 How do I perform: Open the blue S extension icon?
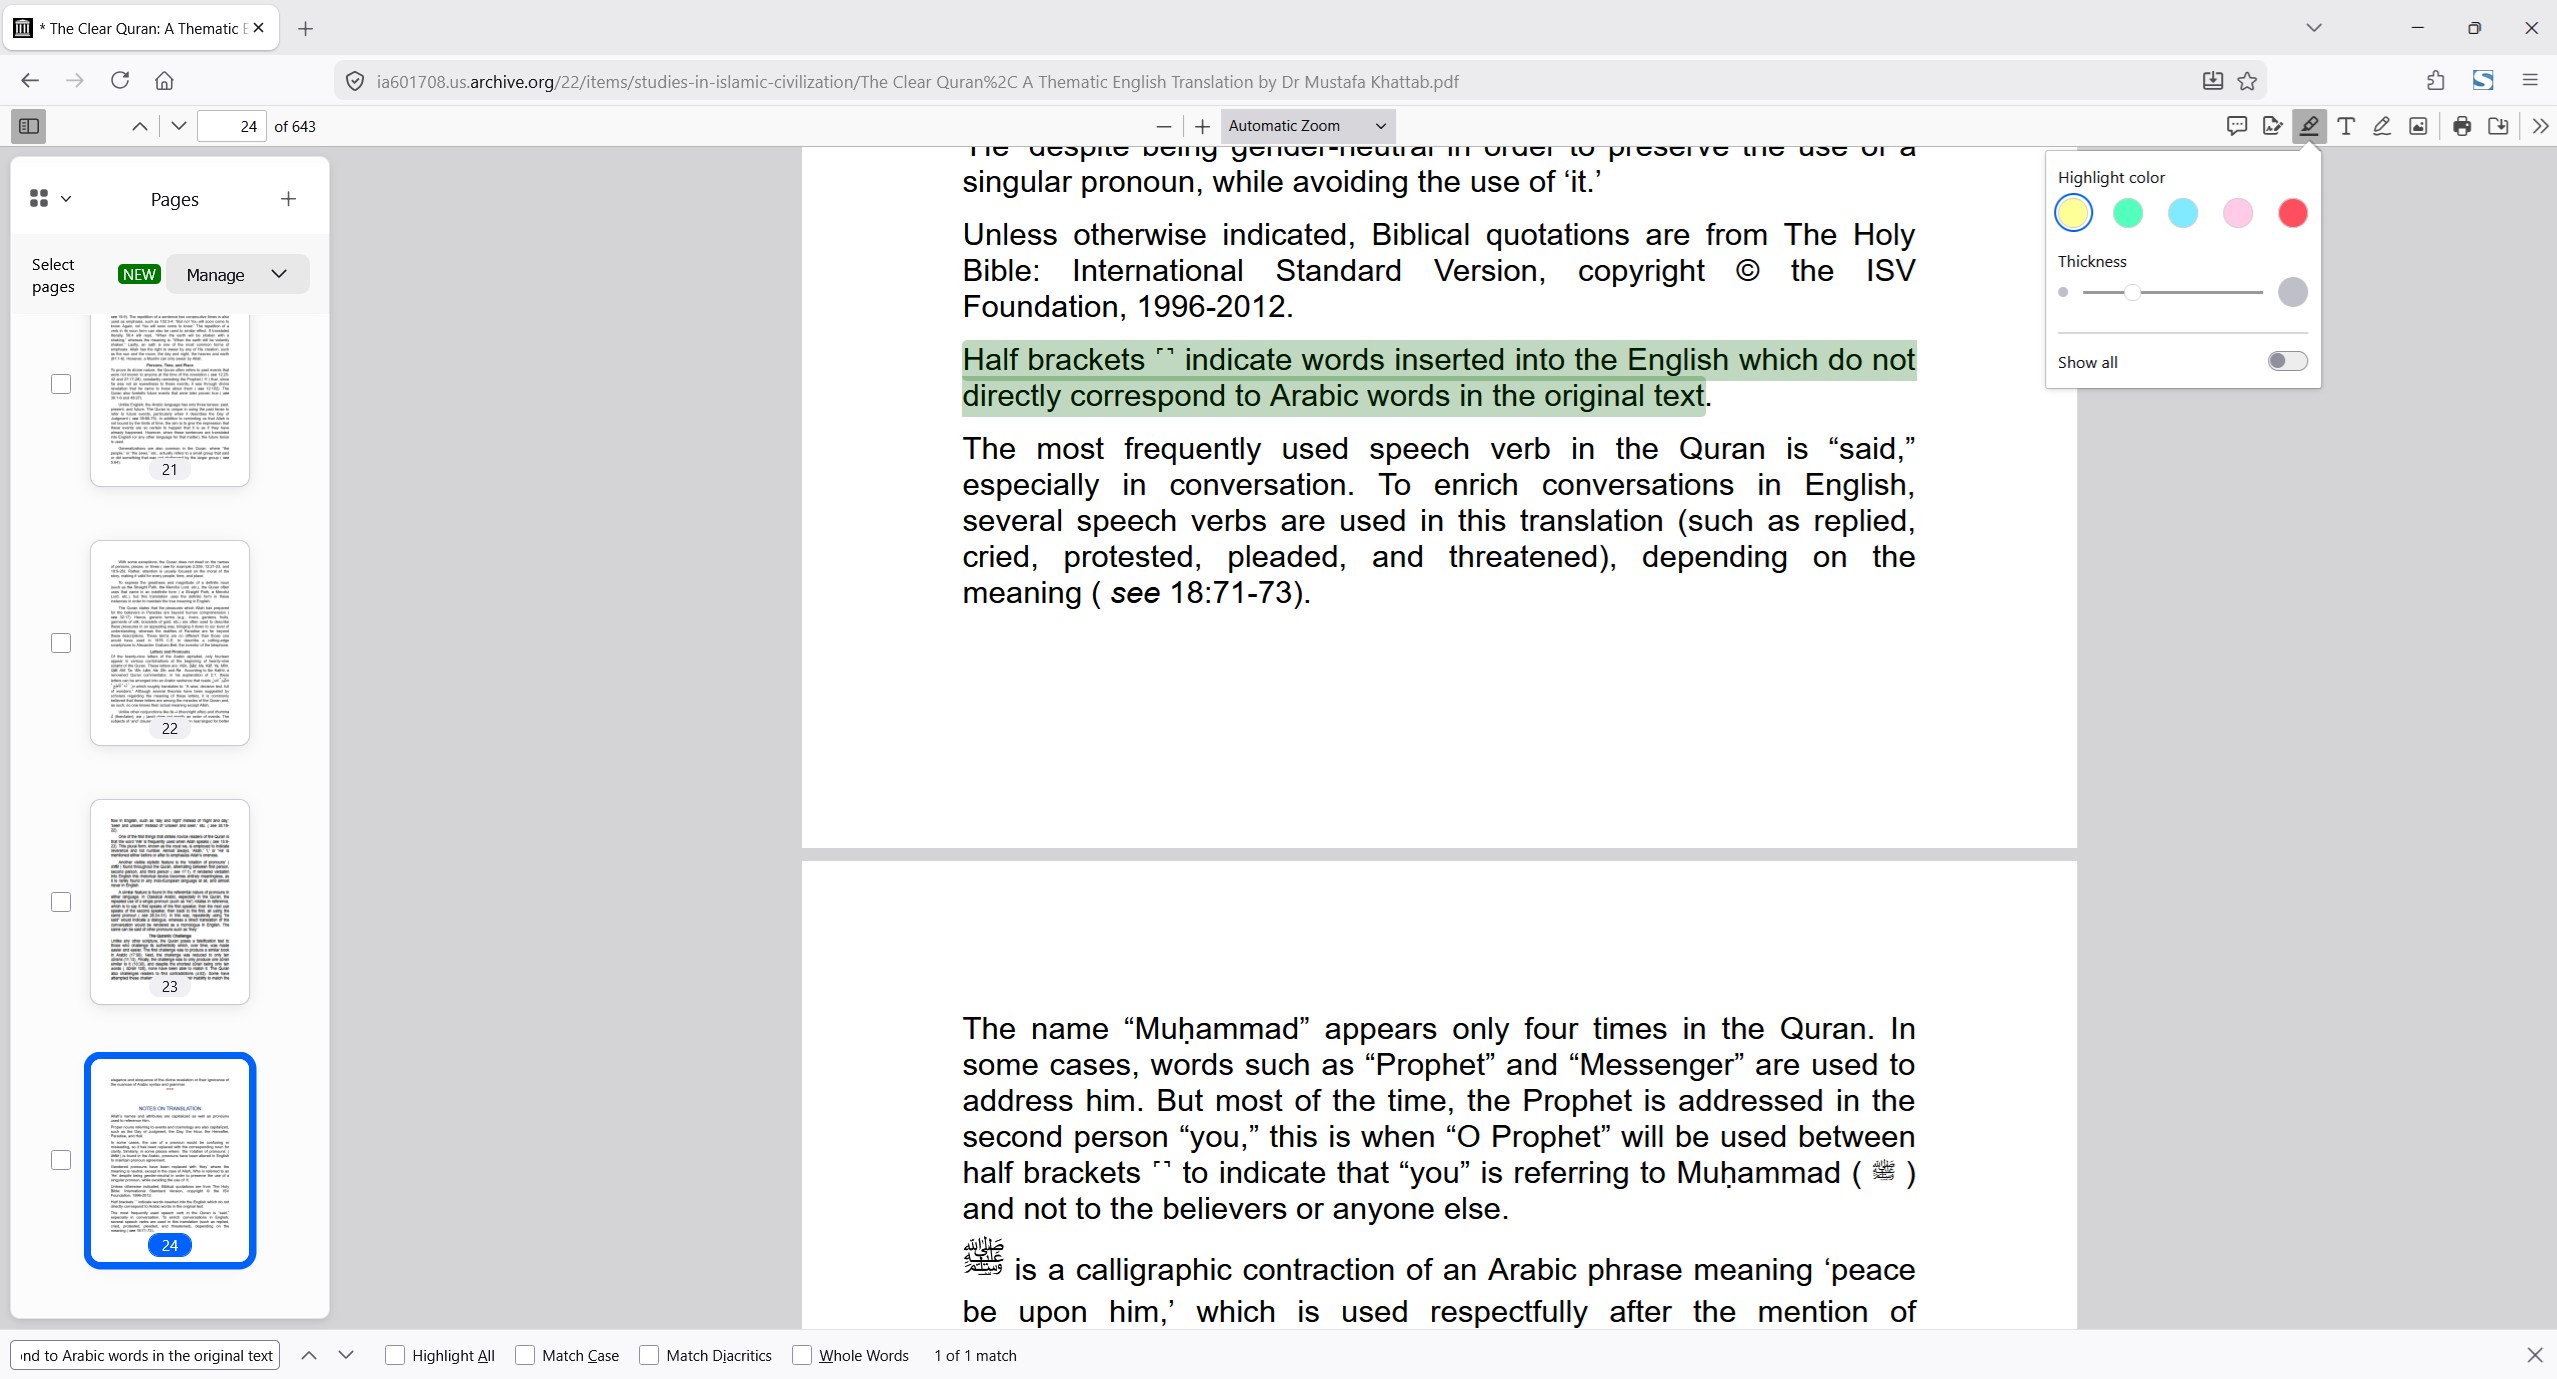point(2483,80)
